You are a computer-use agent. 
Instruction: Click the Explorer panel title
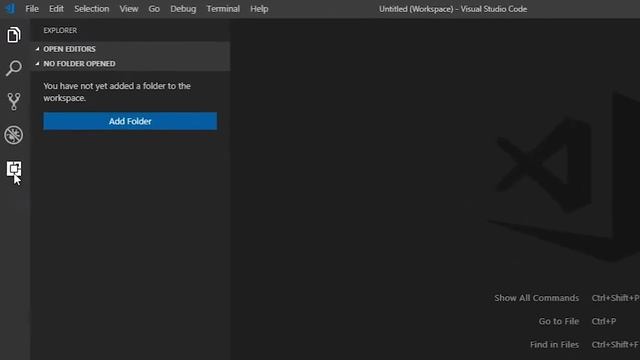[x=60, y=31]
